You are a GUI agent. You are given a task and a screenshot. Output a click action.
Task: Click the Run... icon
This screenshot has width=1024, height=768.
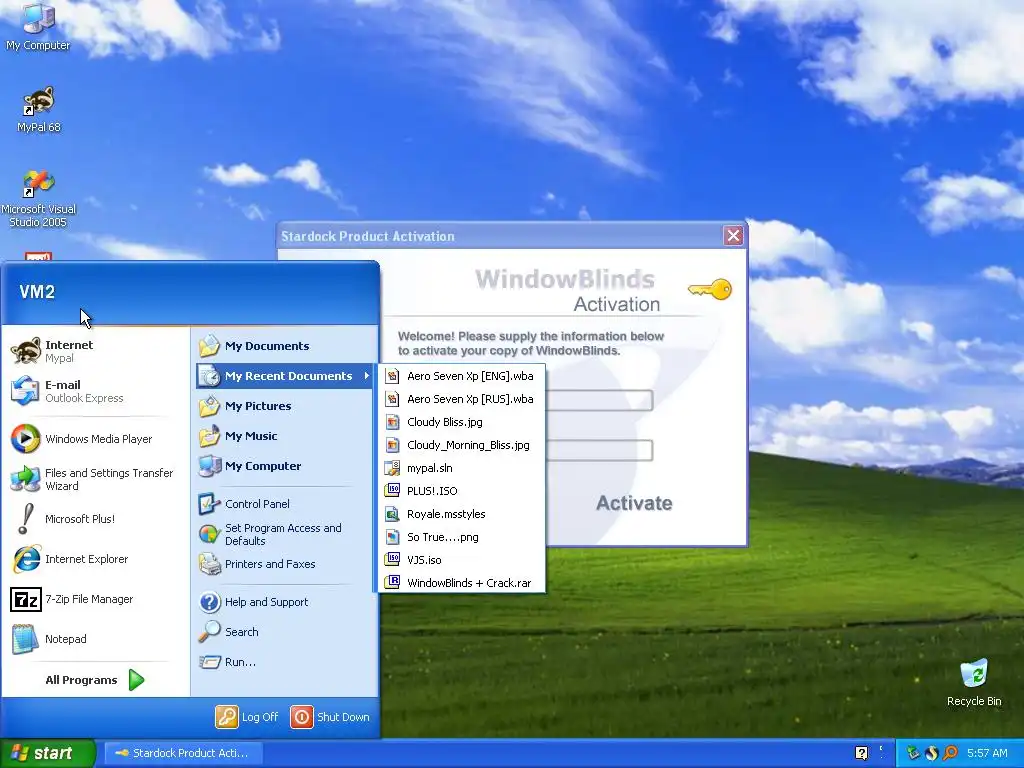click(210, 662)
